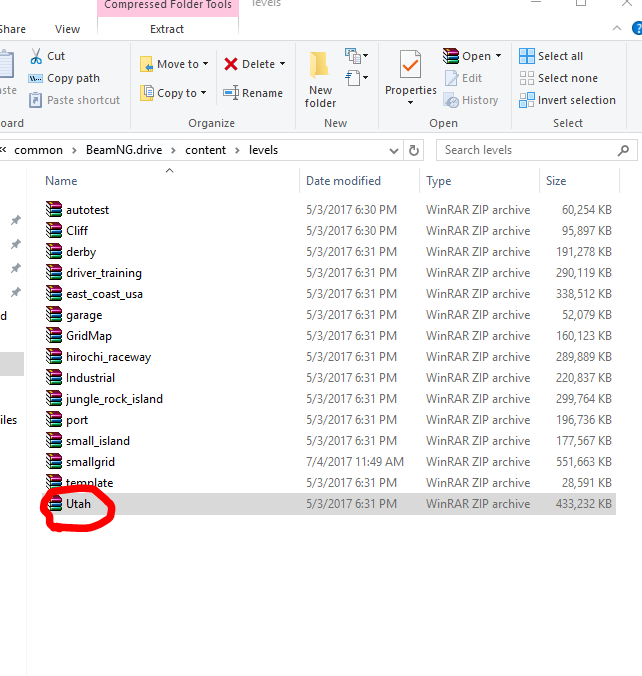642x676 pixels.
Task: Expand the Copy to dropdown arrow
Action: (204, 93)
